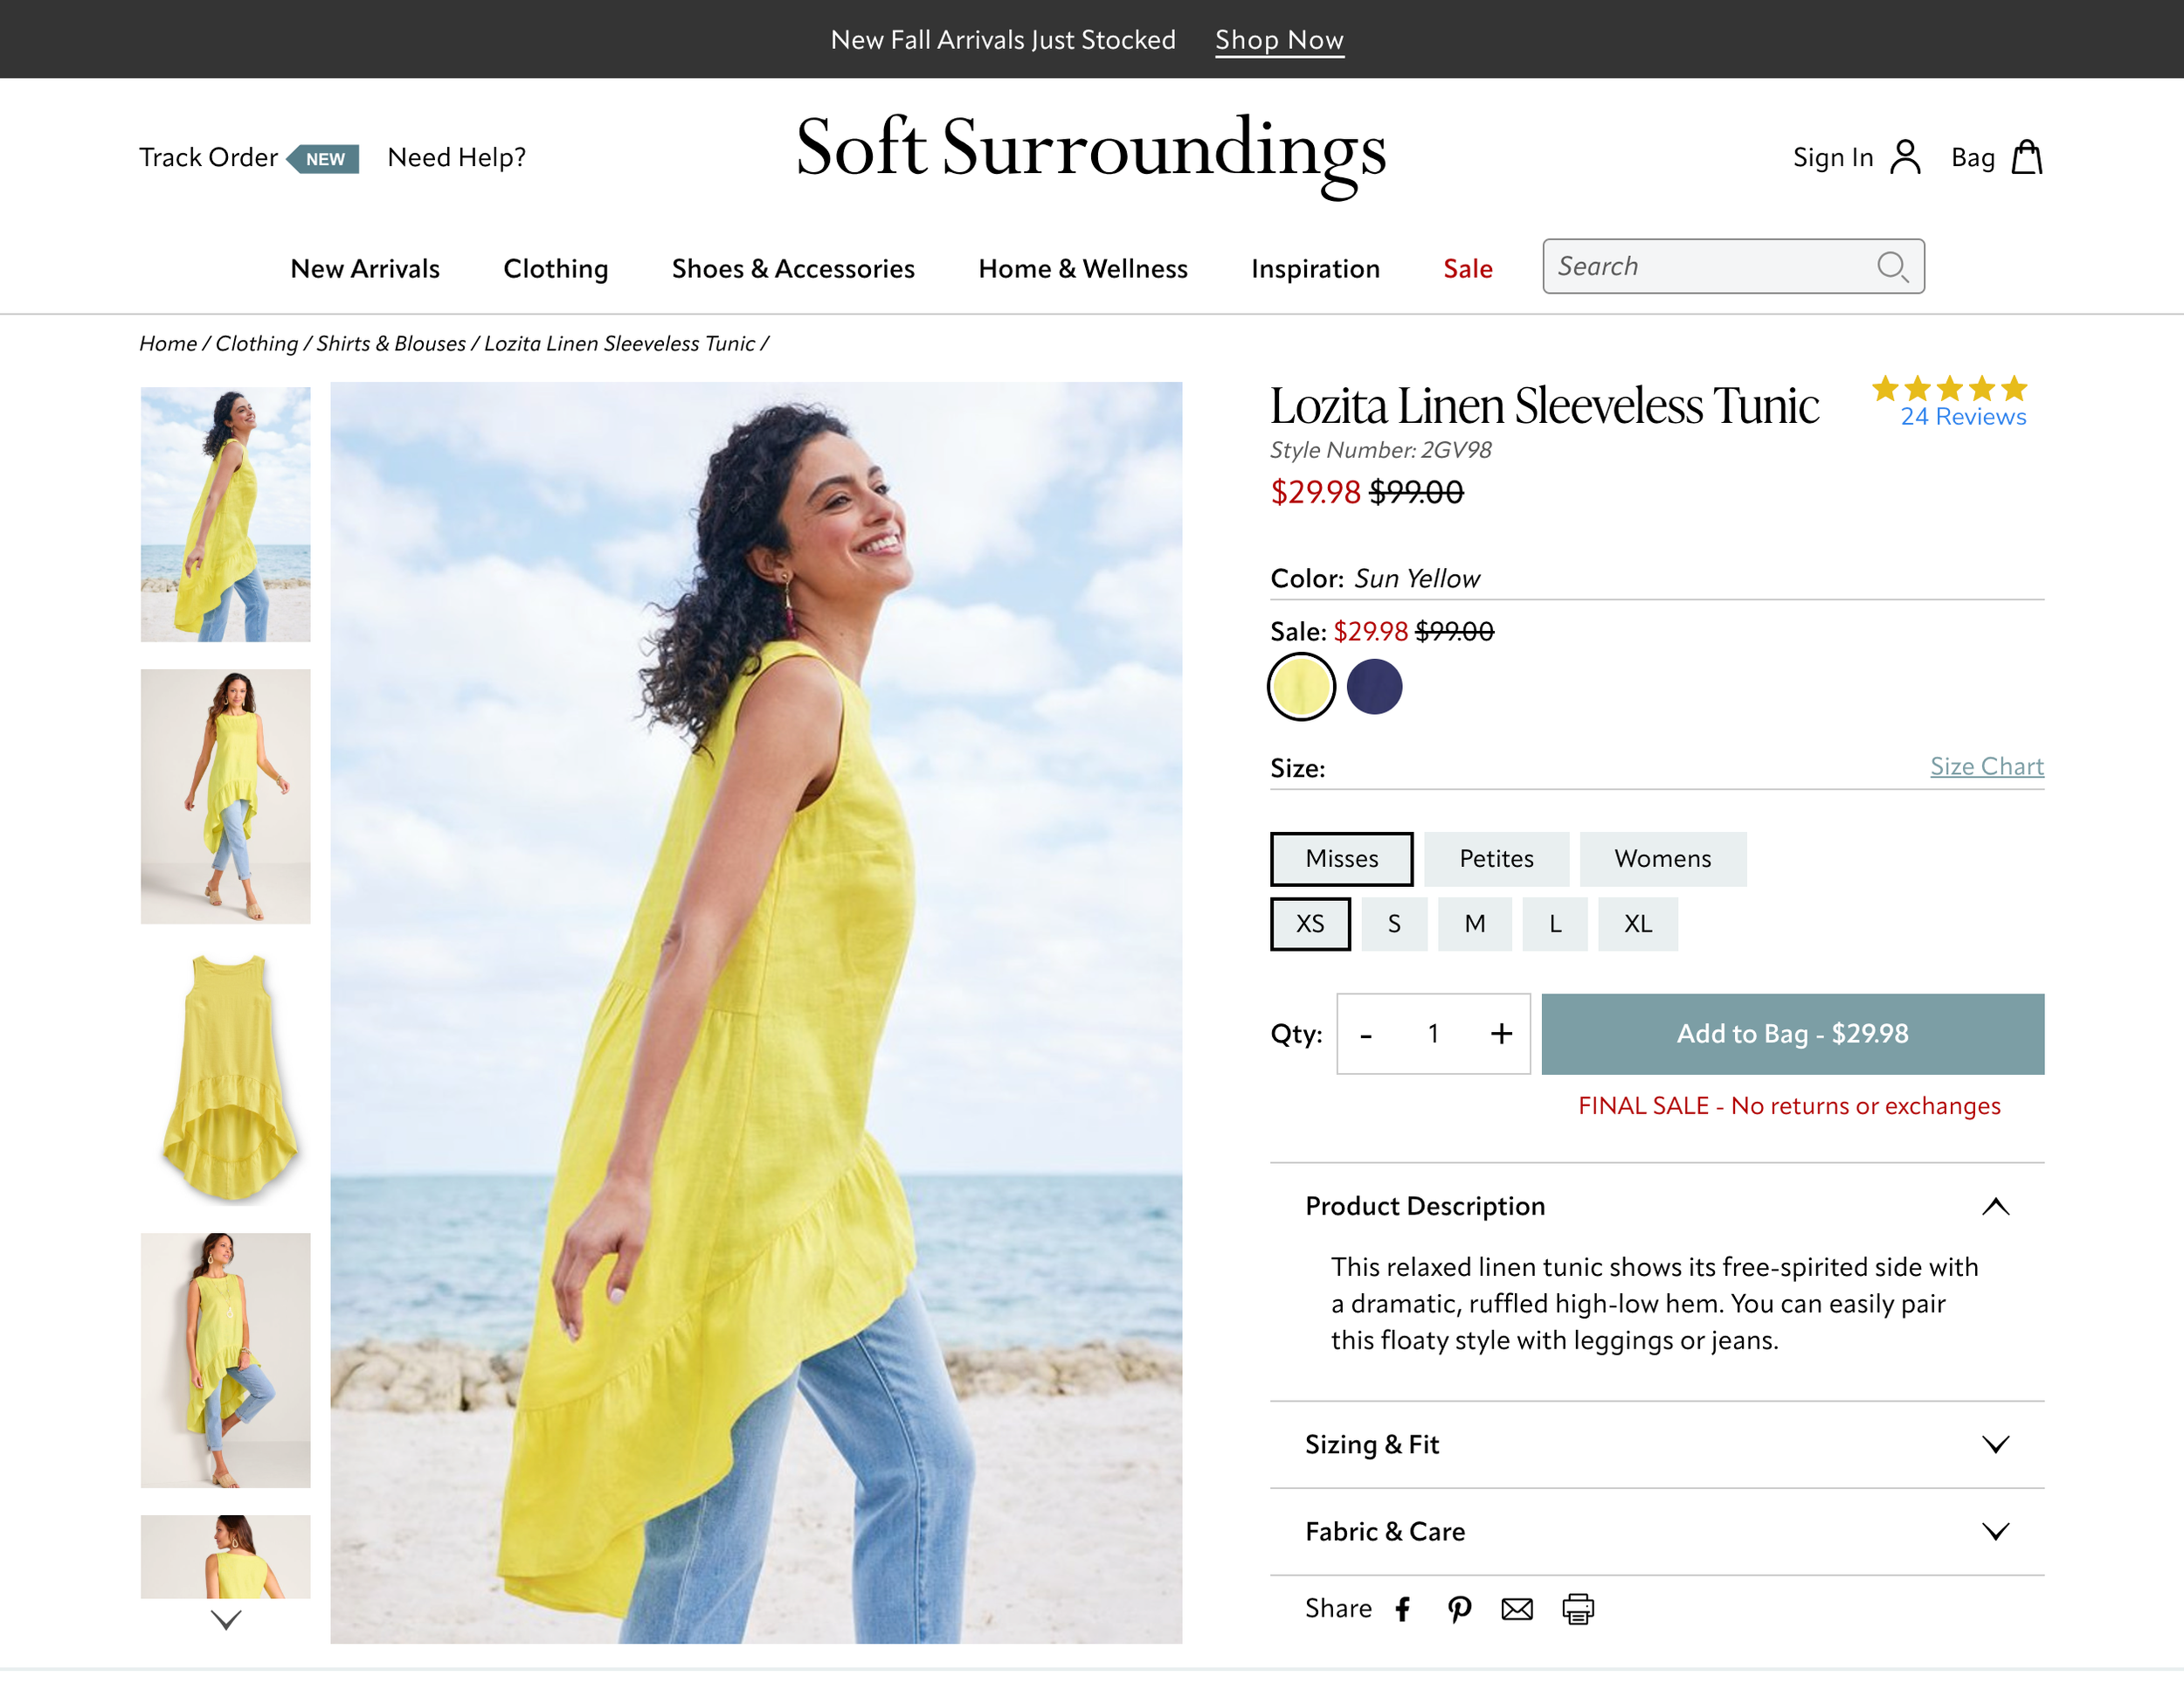The height and width of the screenshot is (1690, 2184).
Task: Select the Petites size category
Action: [1496, 858]
